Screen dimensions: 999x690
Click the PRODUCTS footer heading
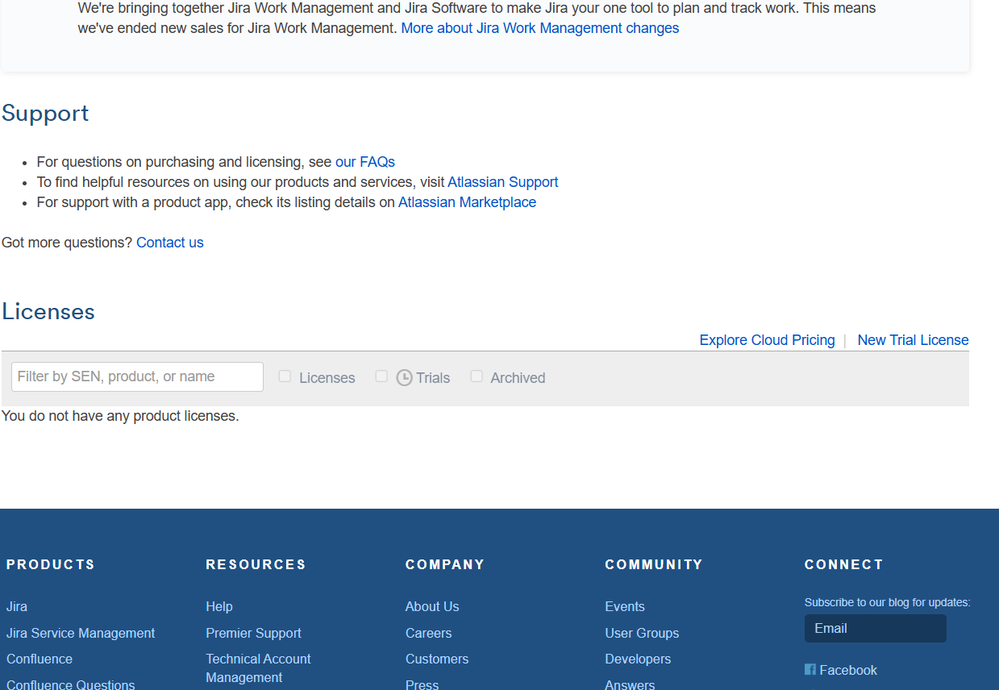[51, 564]
